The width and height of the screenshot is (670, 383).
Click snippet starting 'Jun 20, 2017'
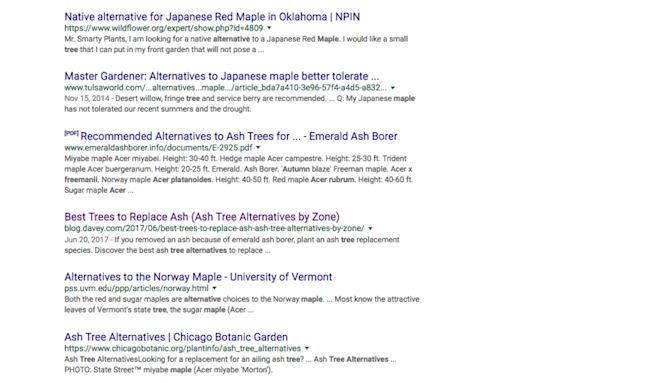coord(232,245)
